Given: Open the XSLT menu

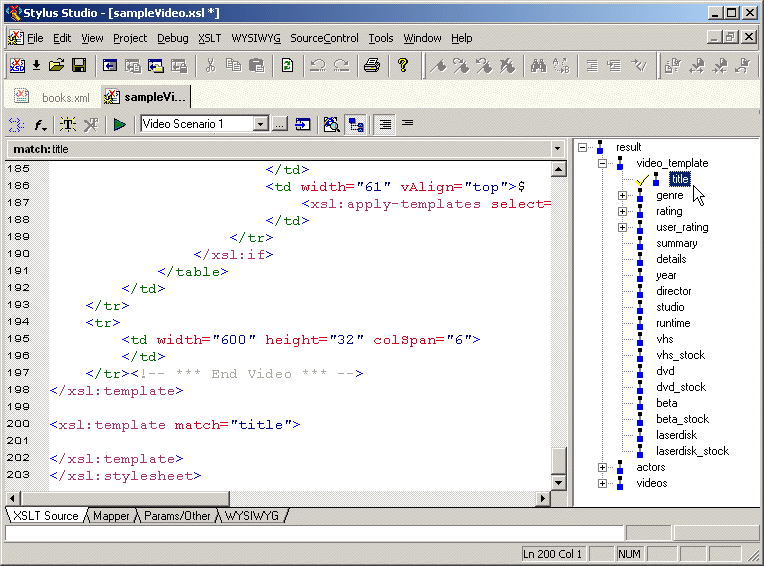Looking at the screenshot, I should (x=209, y=38).
